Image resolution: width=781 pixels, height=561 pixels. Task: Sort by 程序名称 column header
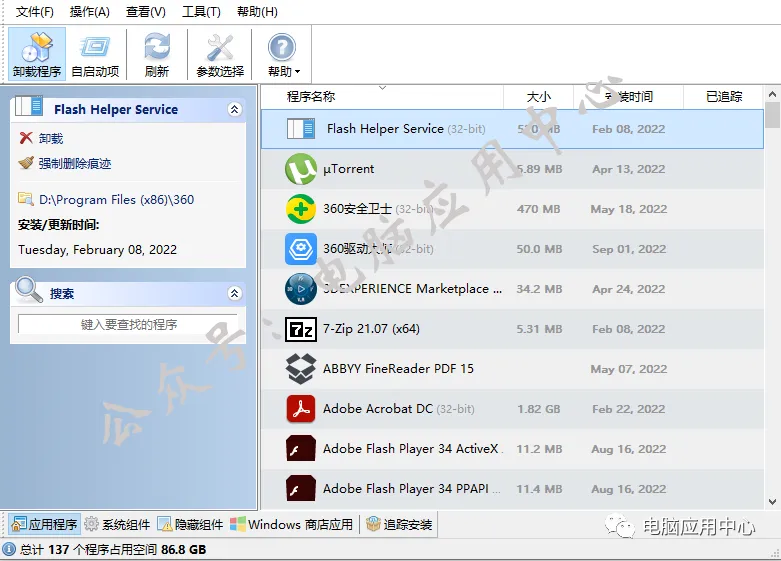[x=311, y=96]
